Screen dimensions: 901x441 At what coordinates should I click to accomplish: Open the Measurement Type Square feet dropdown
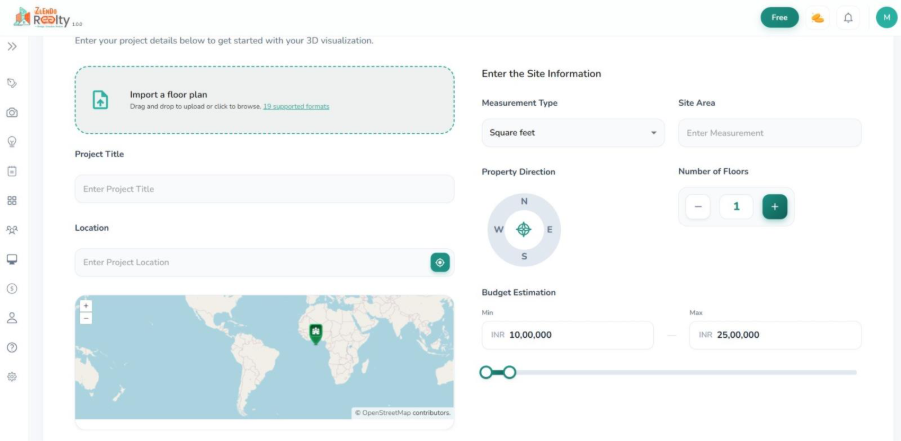pos(573,133)
